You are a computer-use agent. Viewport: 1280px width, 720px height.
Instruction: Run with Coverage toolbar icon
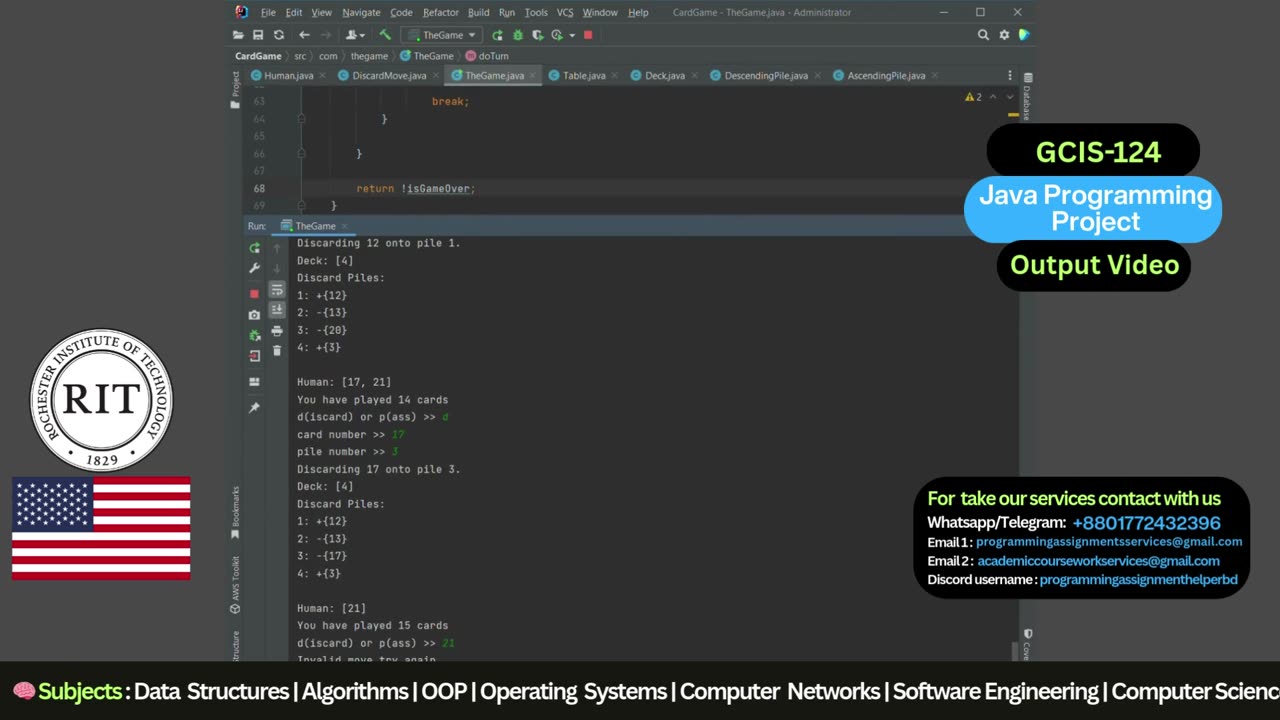[537, 35]
